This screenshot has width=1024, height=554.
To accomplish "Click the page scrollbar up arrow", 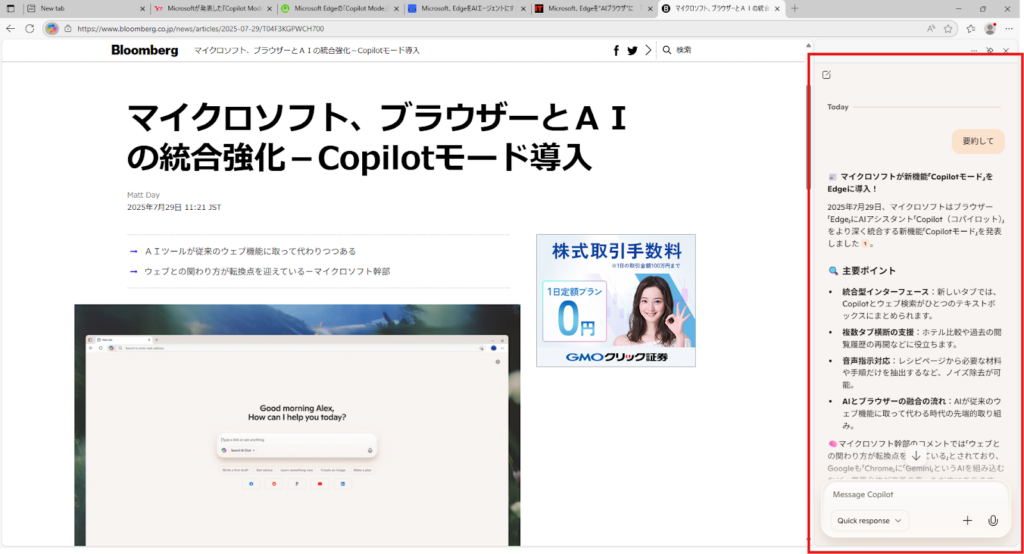I will 808,46.
